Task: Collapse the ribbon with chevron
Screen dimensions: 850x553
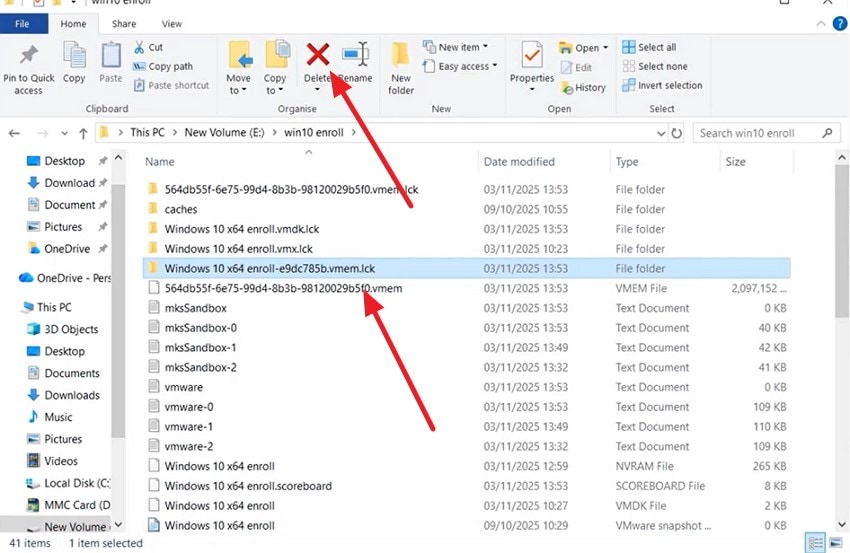Action: click(x=821, y=23)
